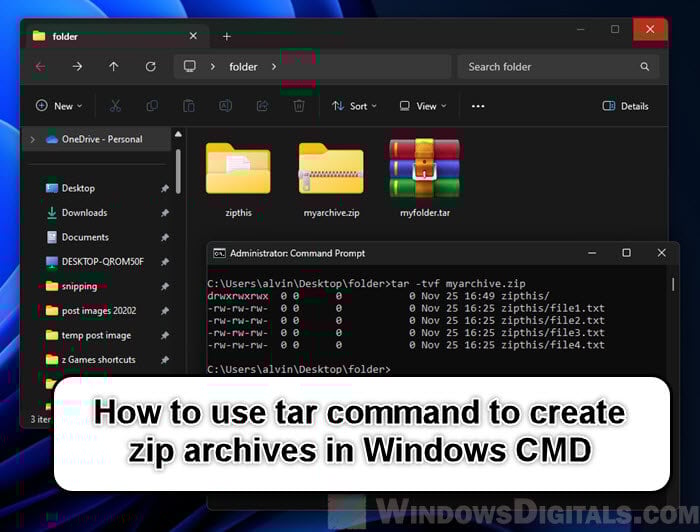
Task: Toggle the Details pane
Action: point(625,106)
